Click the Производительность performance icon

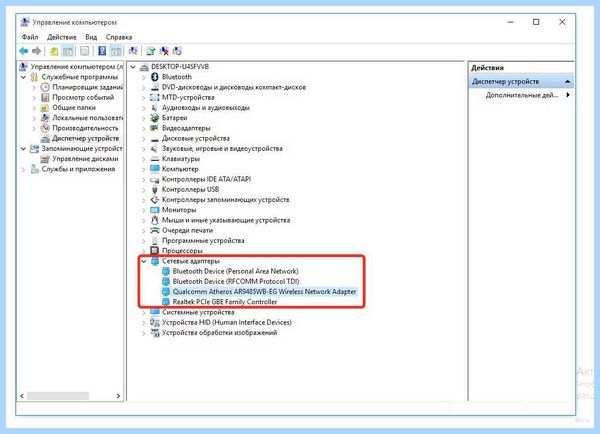click(x=45, y=128)
